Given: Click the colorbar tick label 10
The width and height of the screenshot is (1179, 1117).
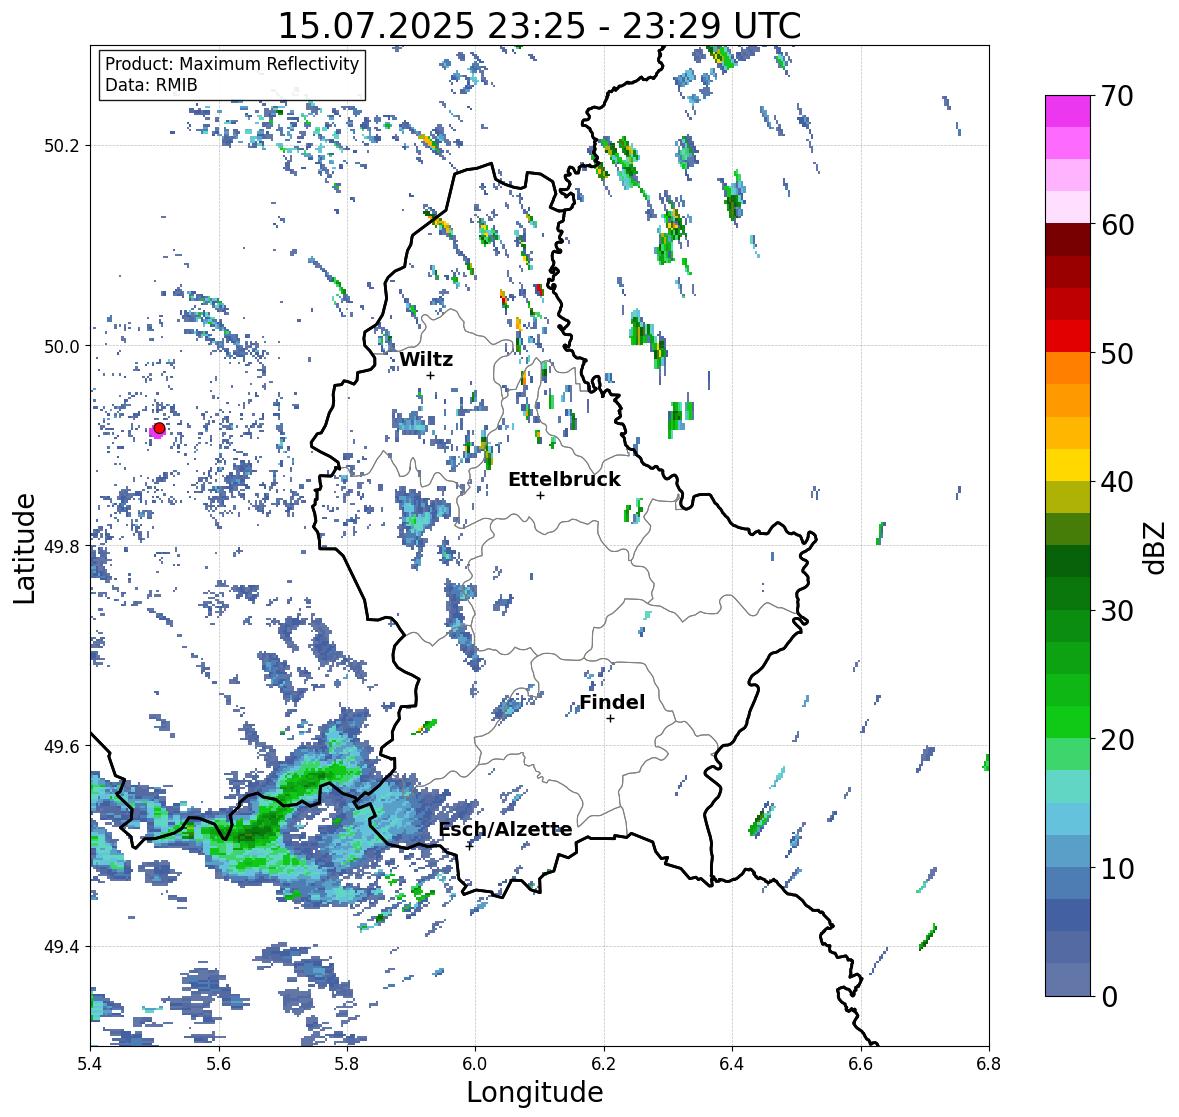Looking at the screenshot, I should 1117,868.
